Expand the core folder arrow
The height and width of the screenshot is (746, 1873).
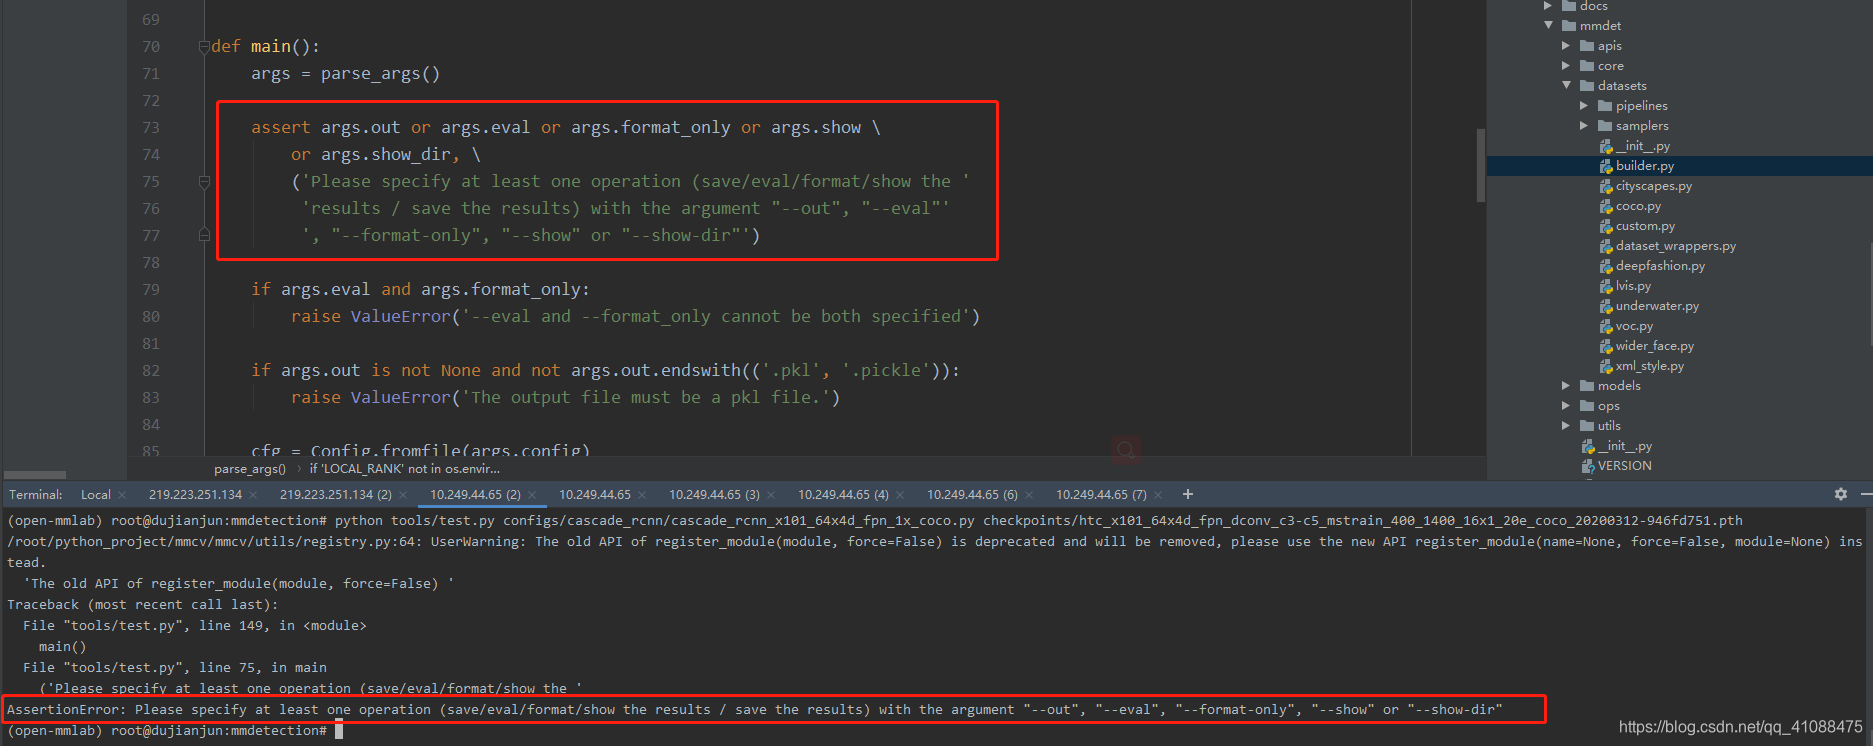coord(1566,66)
